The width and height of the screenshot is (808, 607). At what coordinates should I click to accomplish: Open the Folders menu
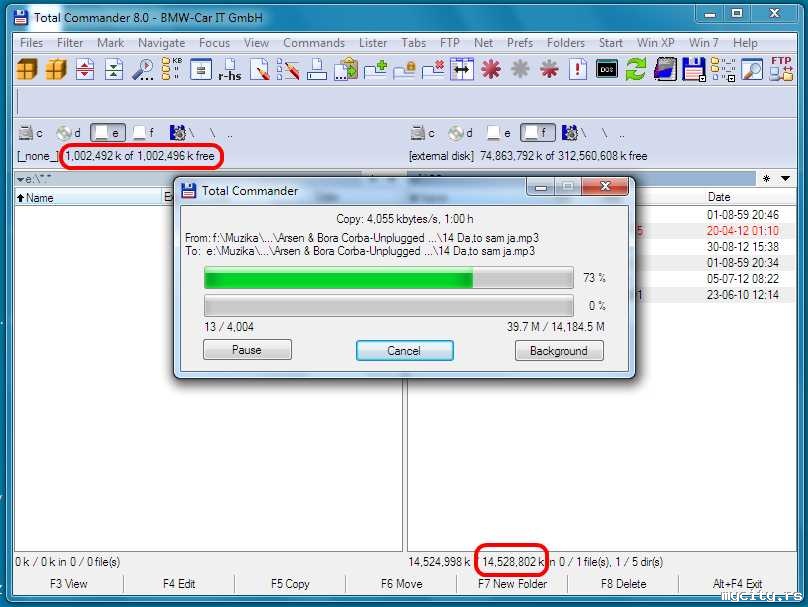566,43
